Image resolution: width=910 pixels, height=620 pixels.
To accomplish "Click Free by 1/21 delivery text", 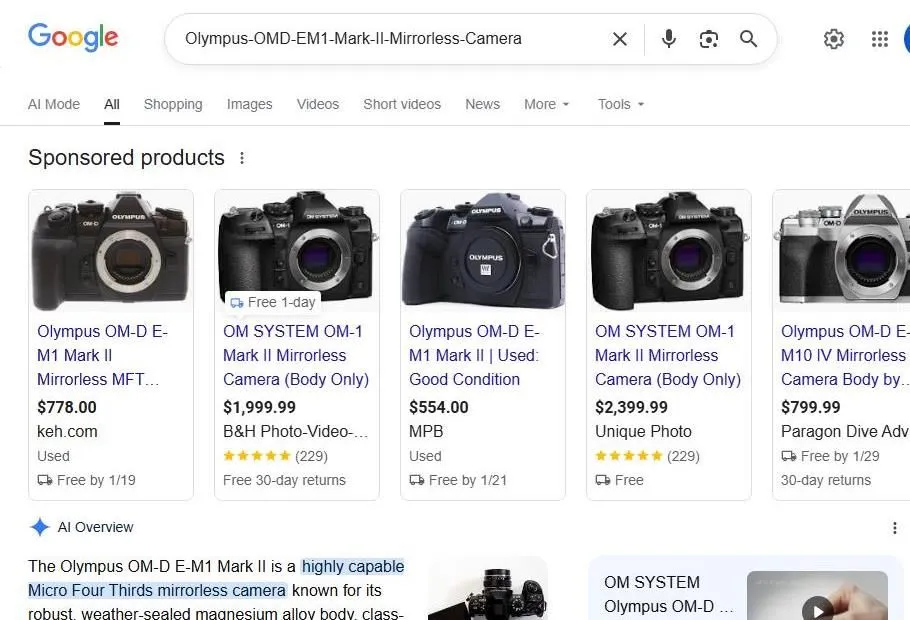I will coord(458,481).
